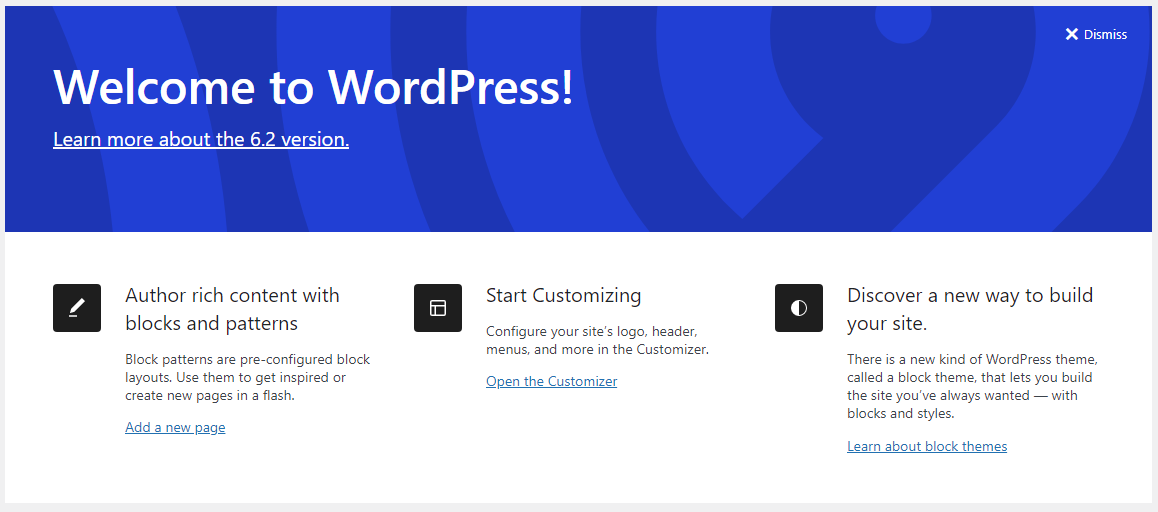Viewport: 1158px width, 512px height.
Task: Visit the Learn about block themes link
Action: coord(927,446)
